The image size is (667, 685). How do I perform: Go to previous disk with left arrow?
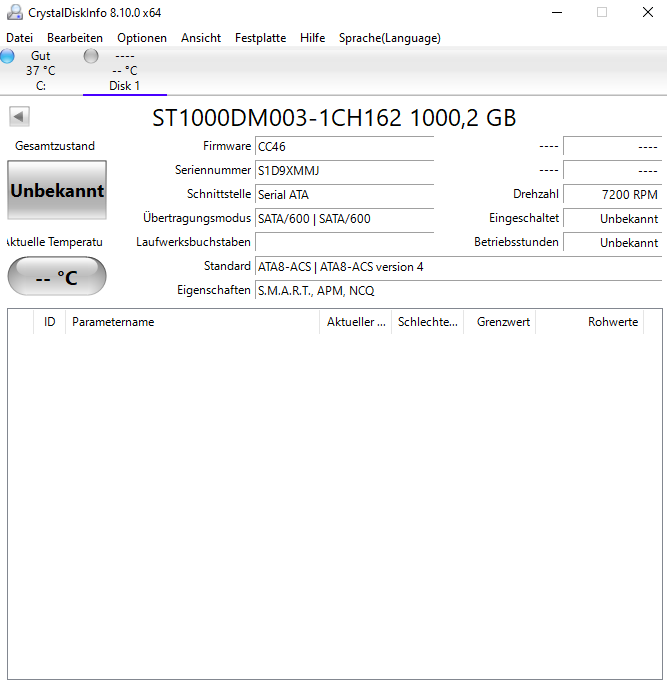pyautogui.click(x=19, y=117)
